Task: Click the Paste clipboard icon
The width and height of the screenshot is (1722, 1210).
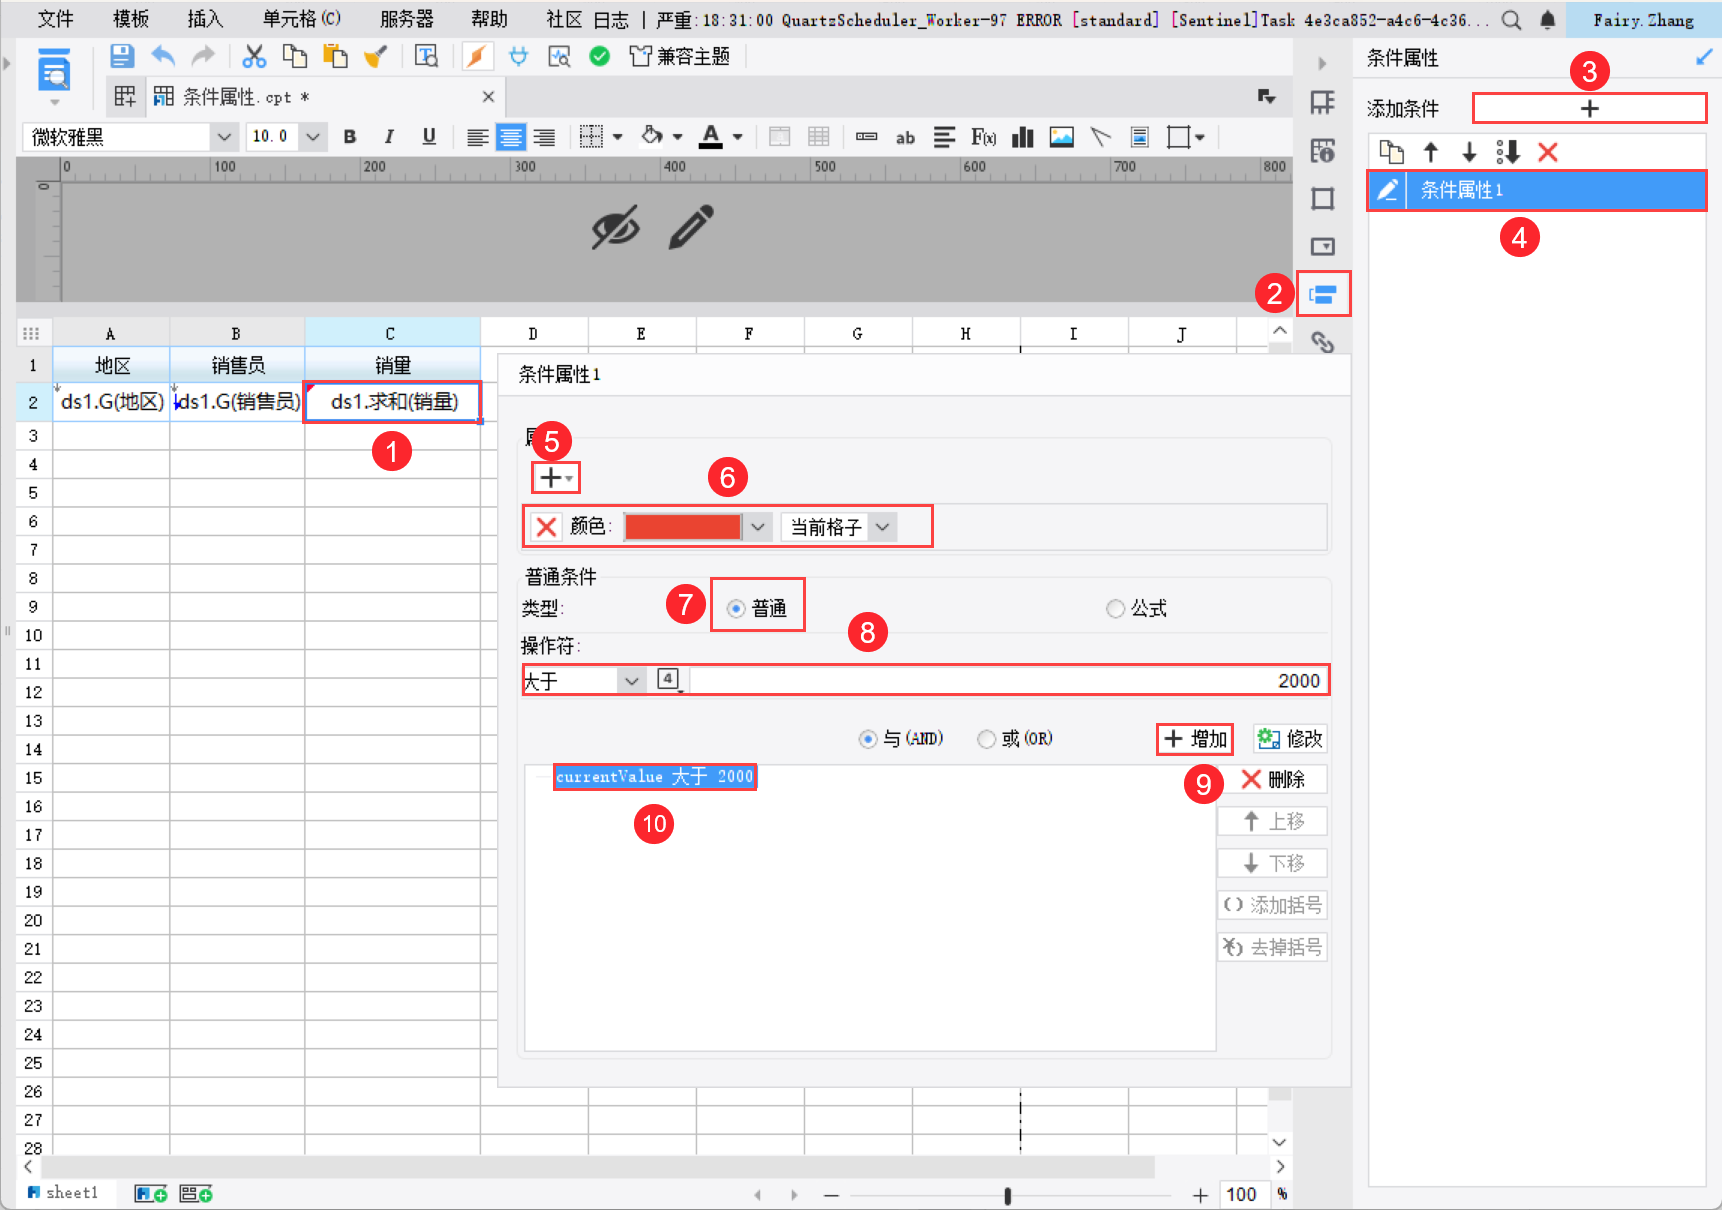Action: tap(335, 56)
